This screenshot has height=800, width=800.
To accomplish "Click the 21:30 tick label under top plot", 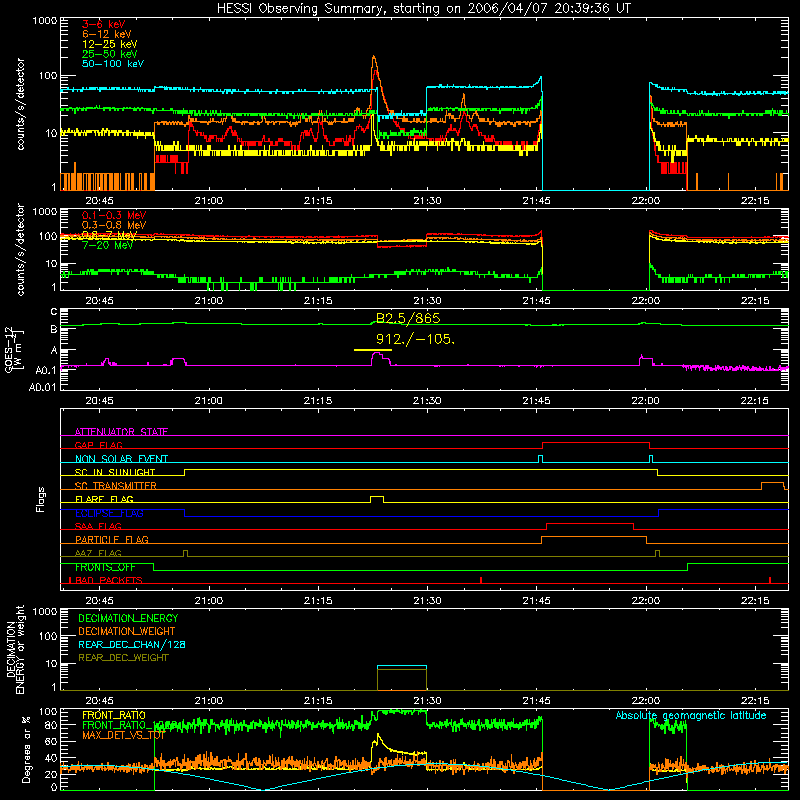I will (427, 201).
